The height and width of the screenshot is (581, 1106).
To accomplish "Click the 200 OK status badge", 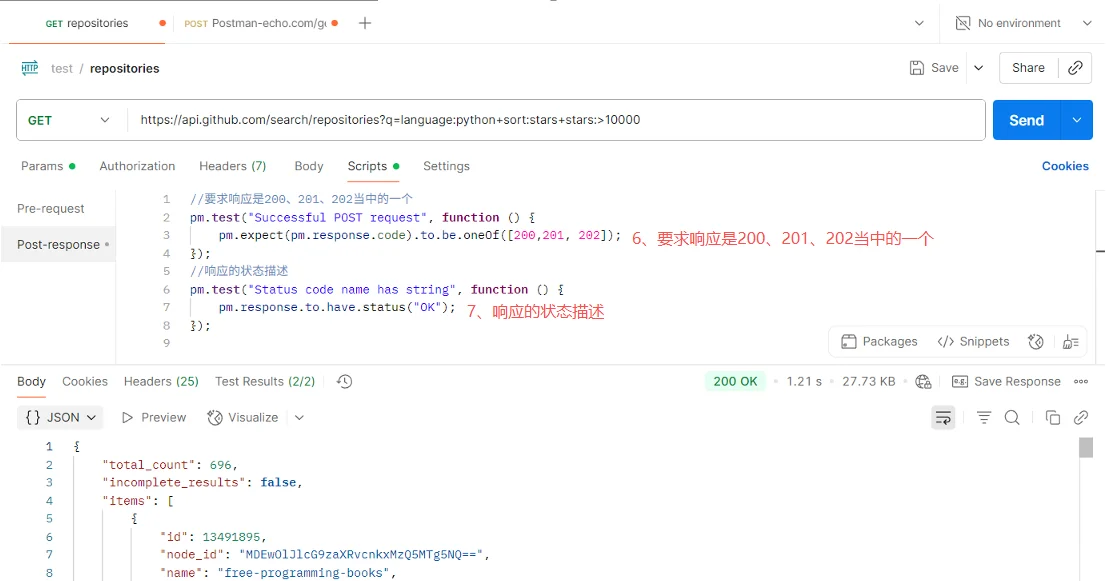I will [735, 381].
